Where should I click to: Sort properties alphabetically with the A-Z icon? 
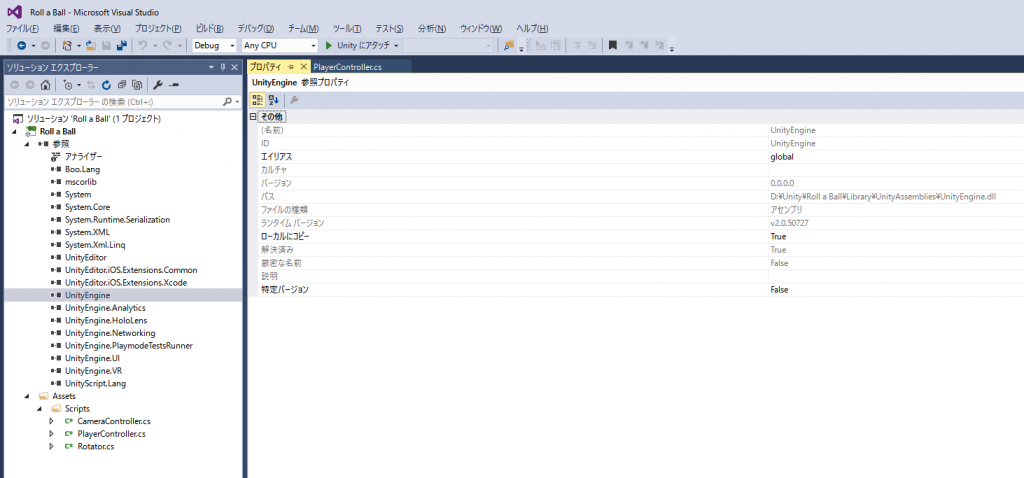click(x=274, y=100)
